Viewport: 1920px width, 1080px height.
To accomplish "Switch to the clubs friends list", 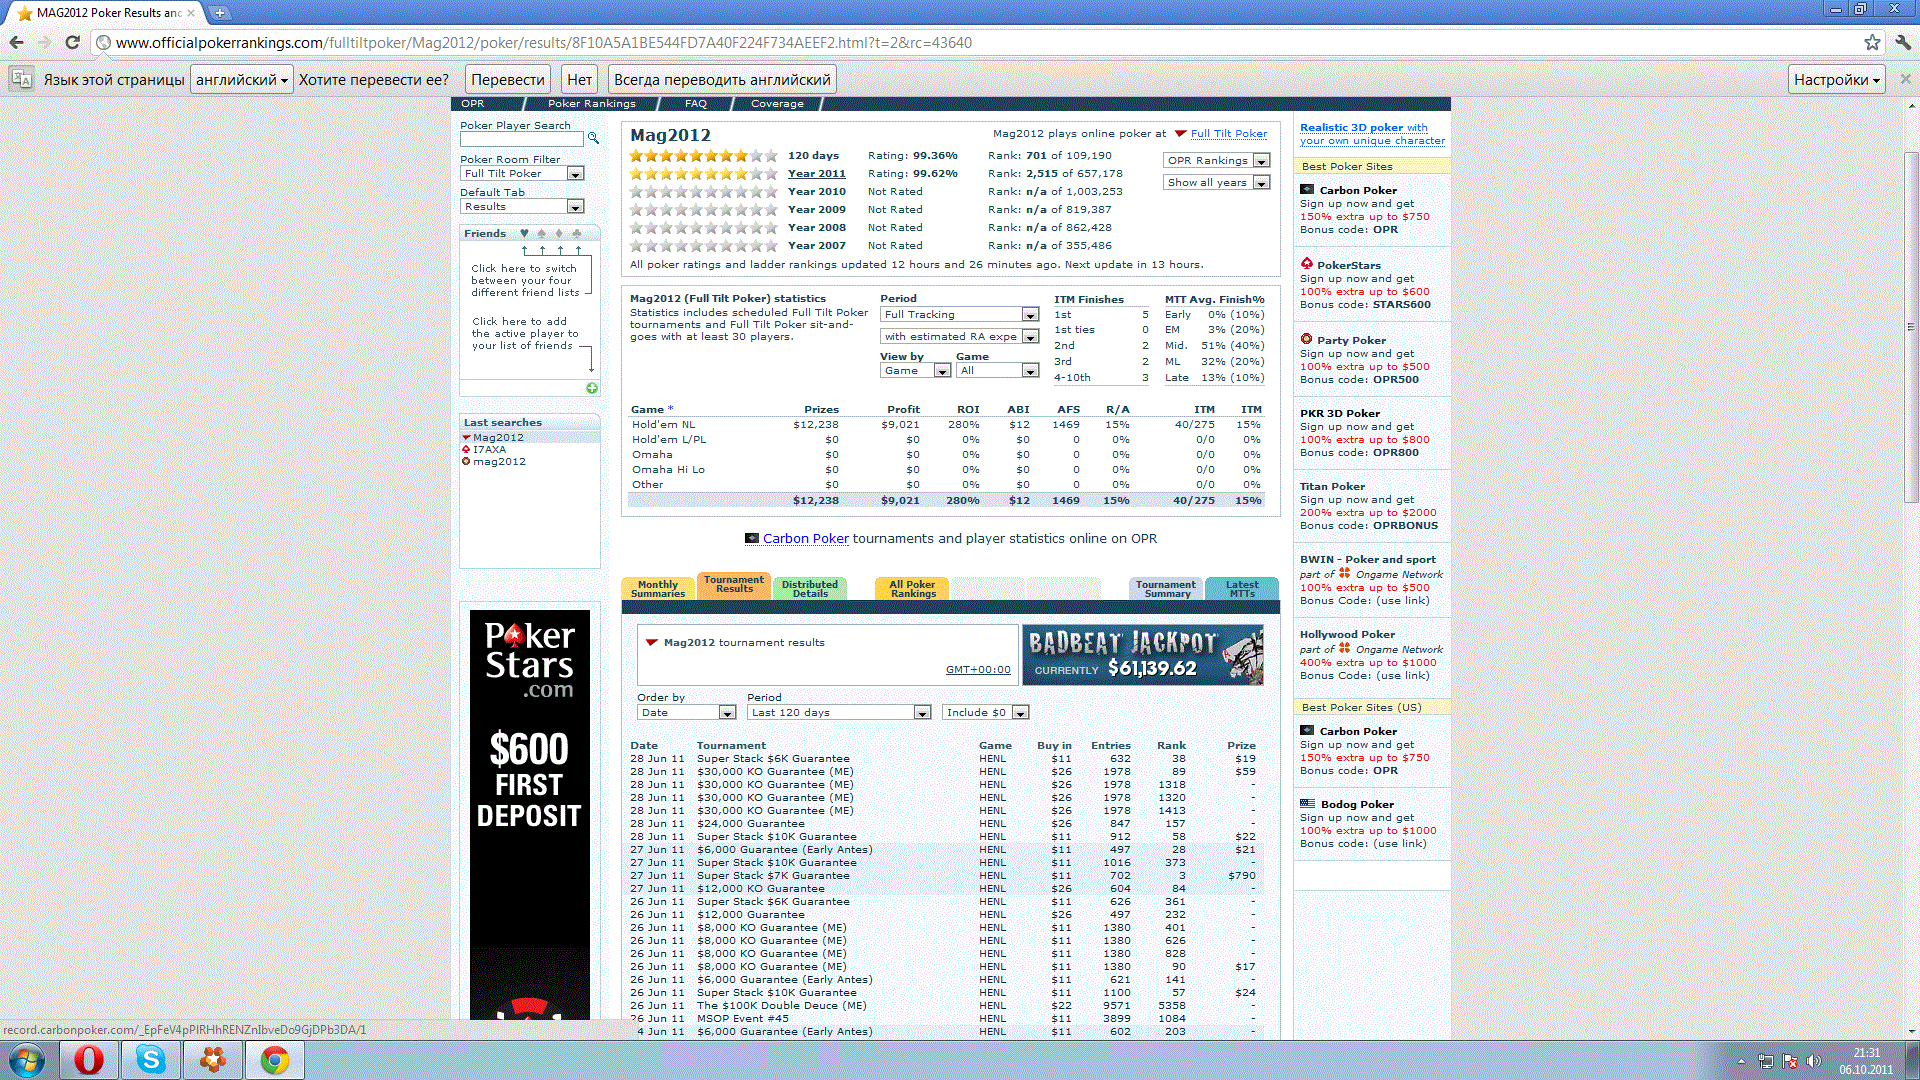I will (577, 233).
